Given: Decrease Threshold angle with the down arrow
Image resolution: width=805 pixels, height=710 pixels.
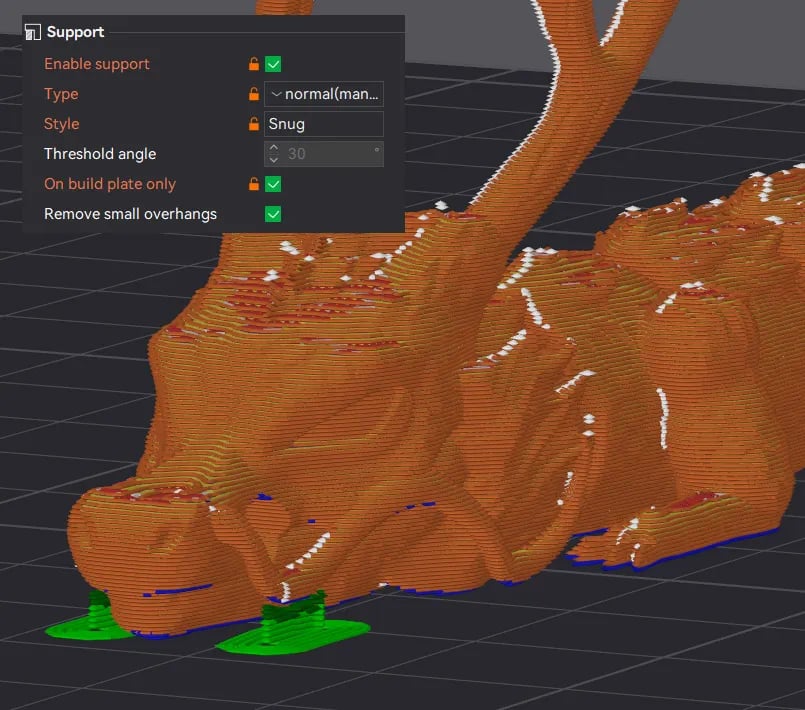Looking at the screenshot, I should coord(274,160).
